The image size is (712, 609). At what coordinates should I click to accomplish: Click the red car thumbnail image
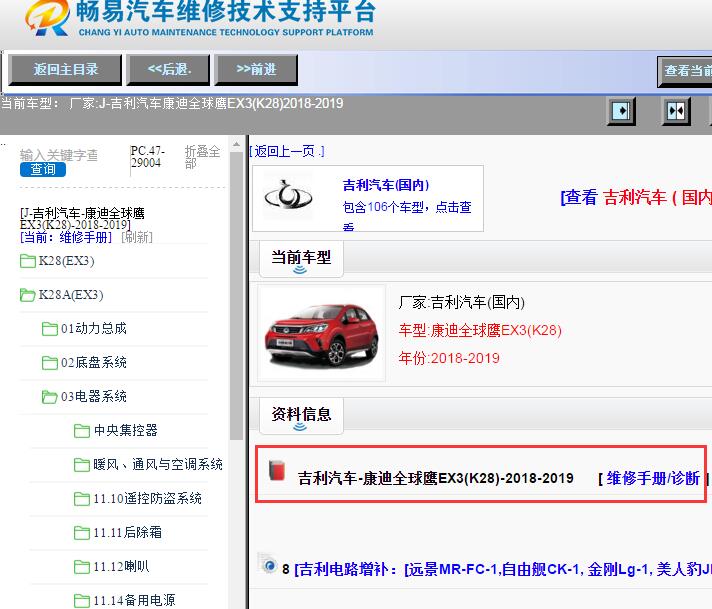click(321, 334)
